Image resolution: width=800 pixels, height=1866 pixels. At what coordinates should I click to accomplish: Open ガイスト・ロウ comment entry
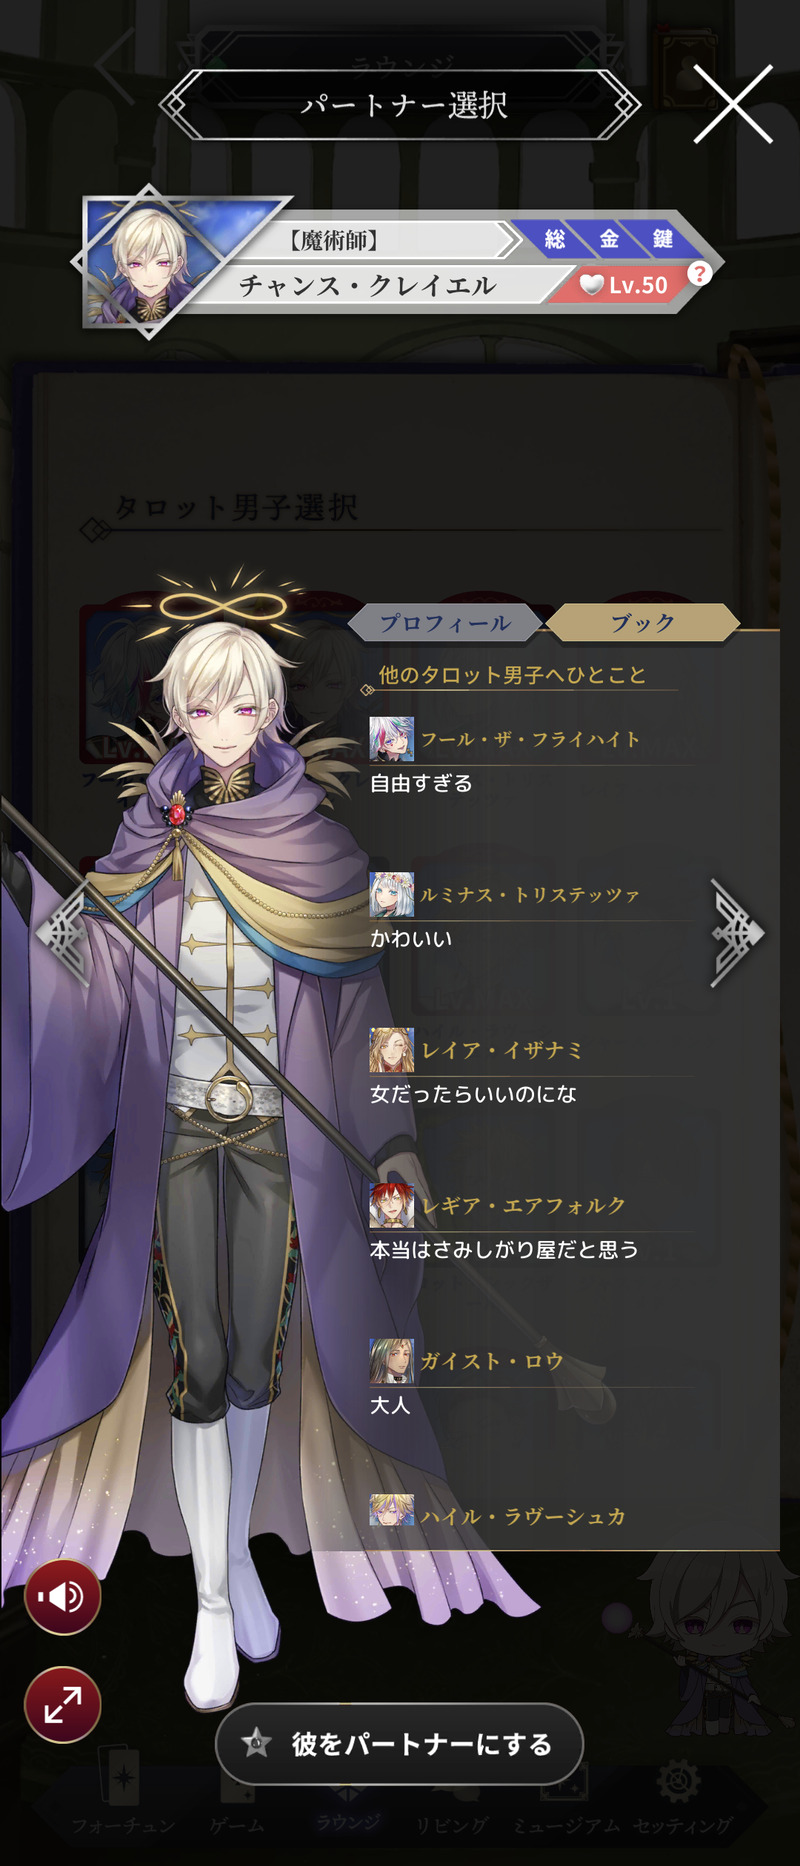(x=532, y=1383)
